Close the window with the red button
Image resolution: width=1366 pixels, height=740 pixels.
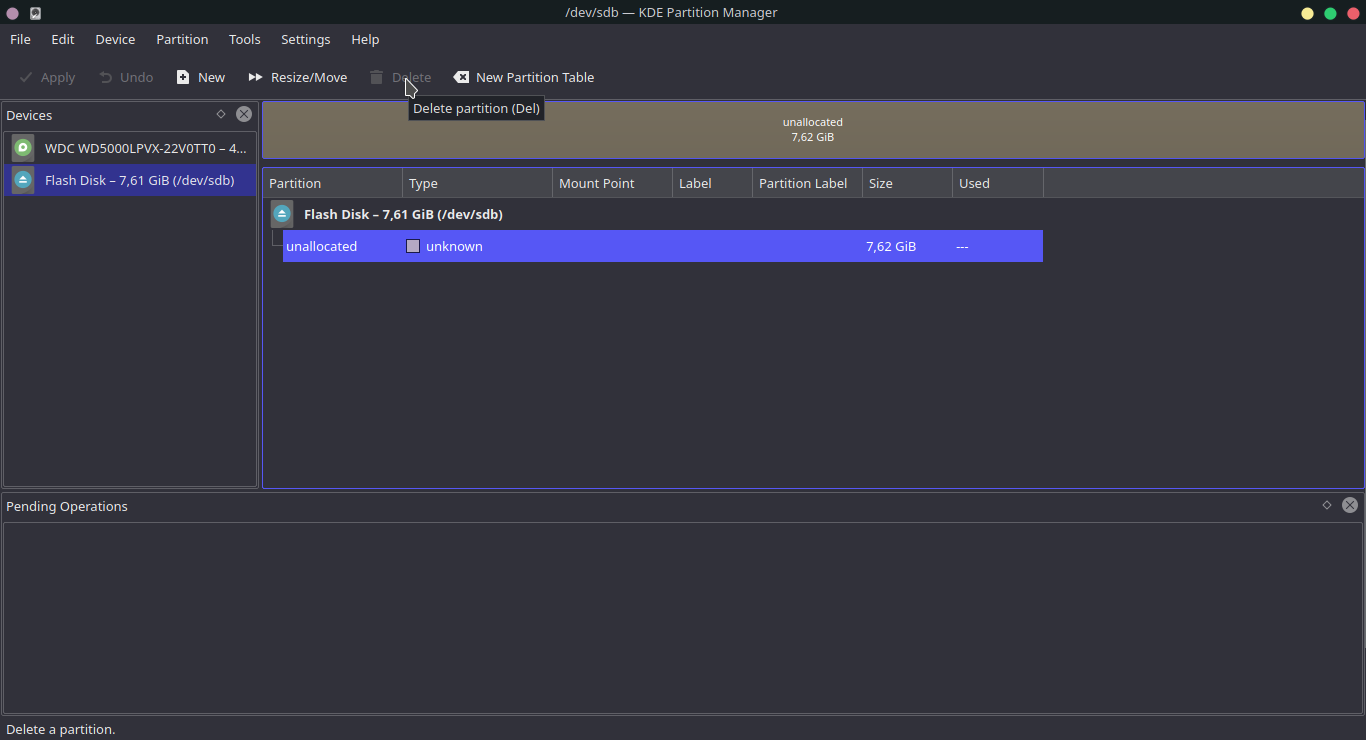[x=1352, y=13]
